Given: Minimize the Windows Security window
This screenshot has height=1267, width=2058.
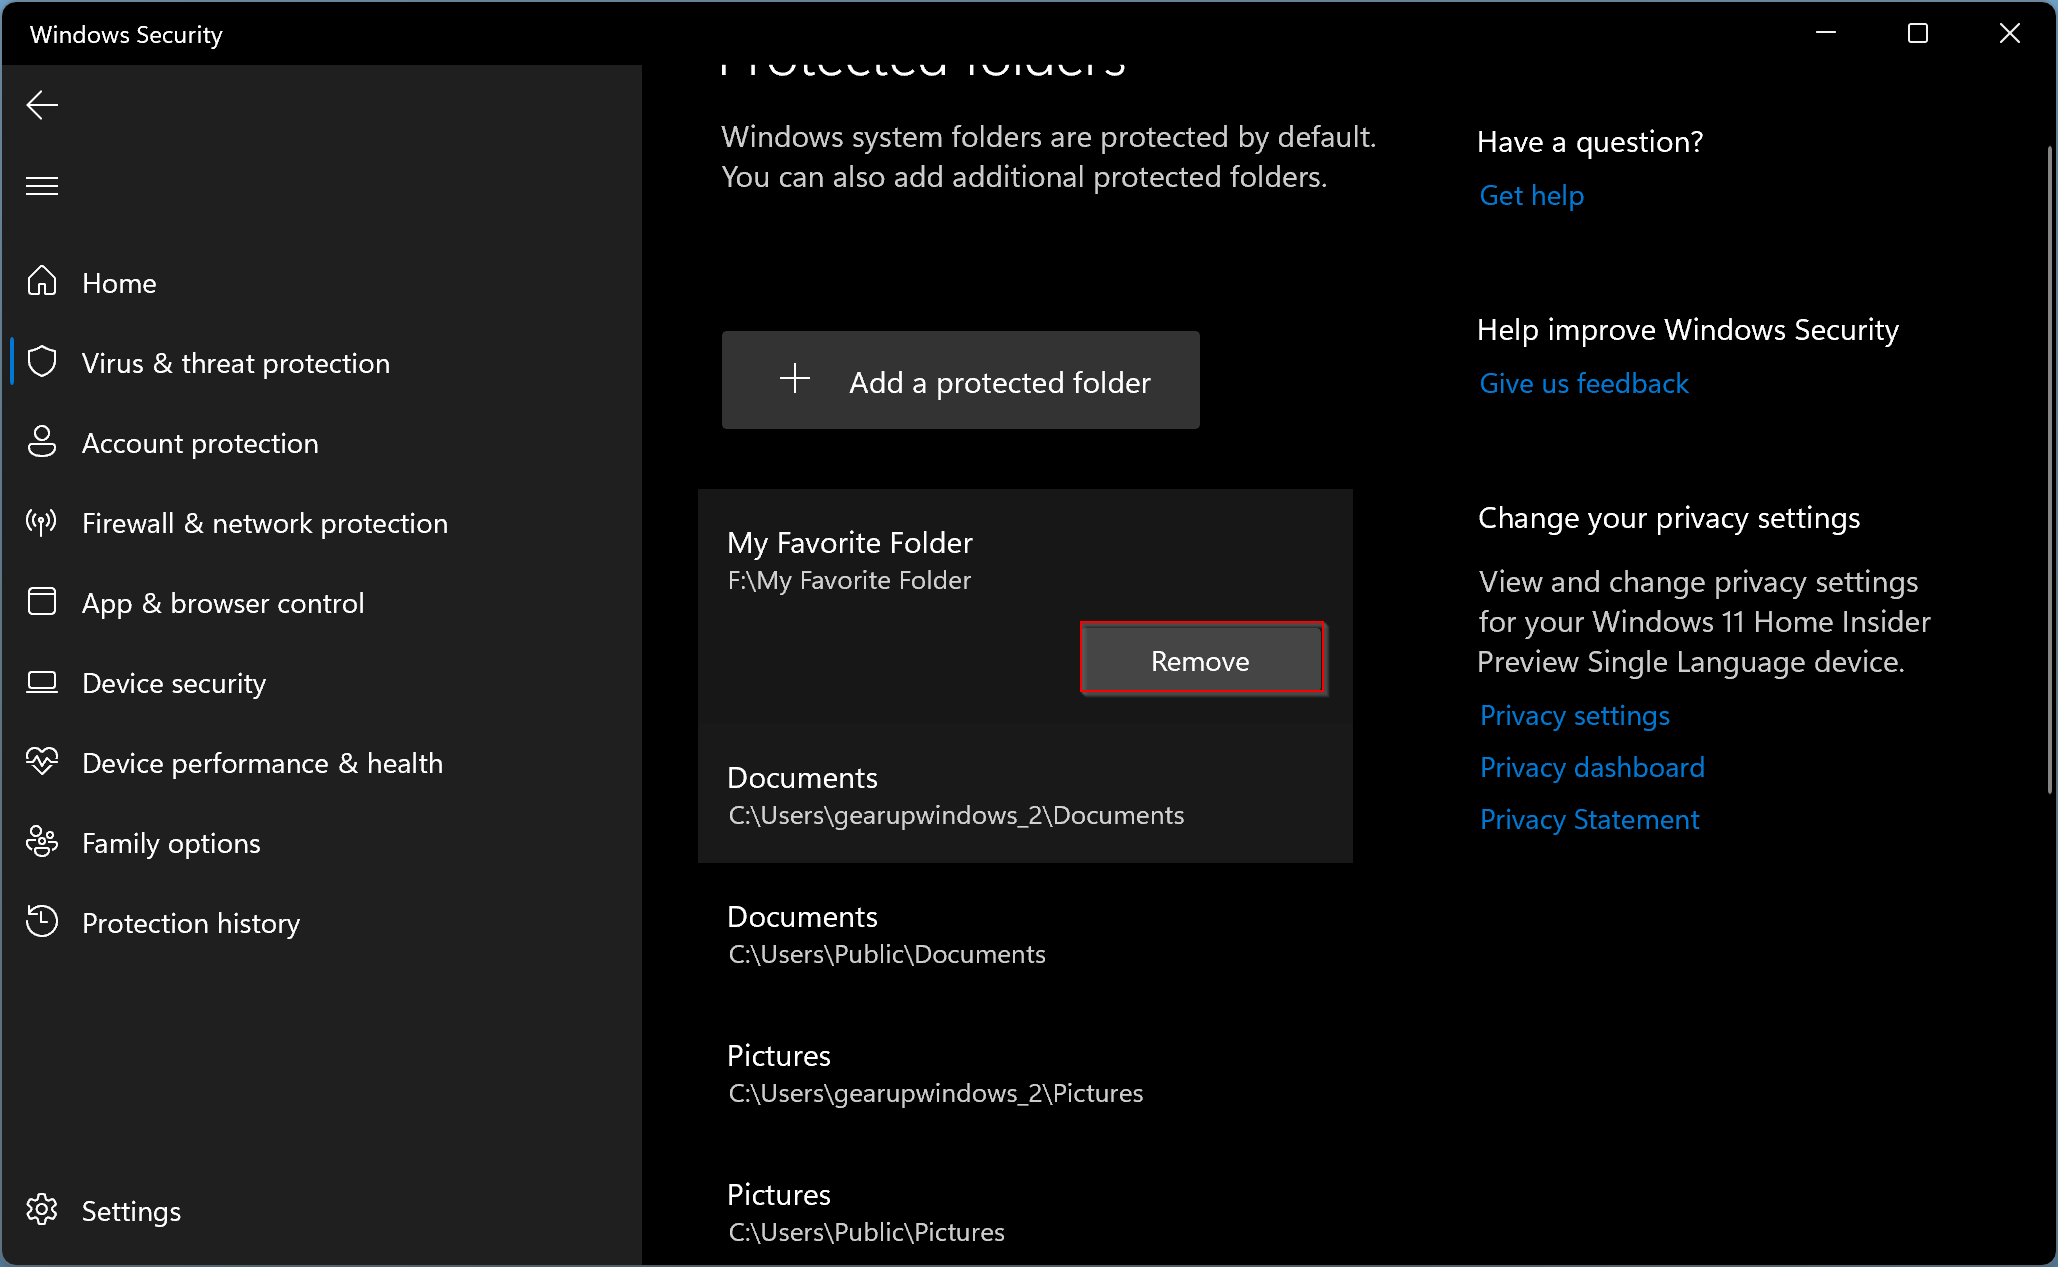Looking at the screenshot, I should 1826,33.
